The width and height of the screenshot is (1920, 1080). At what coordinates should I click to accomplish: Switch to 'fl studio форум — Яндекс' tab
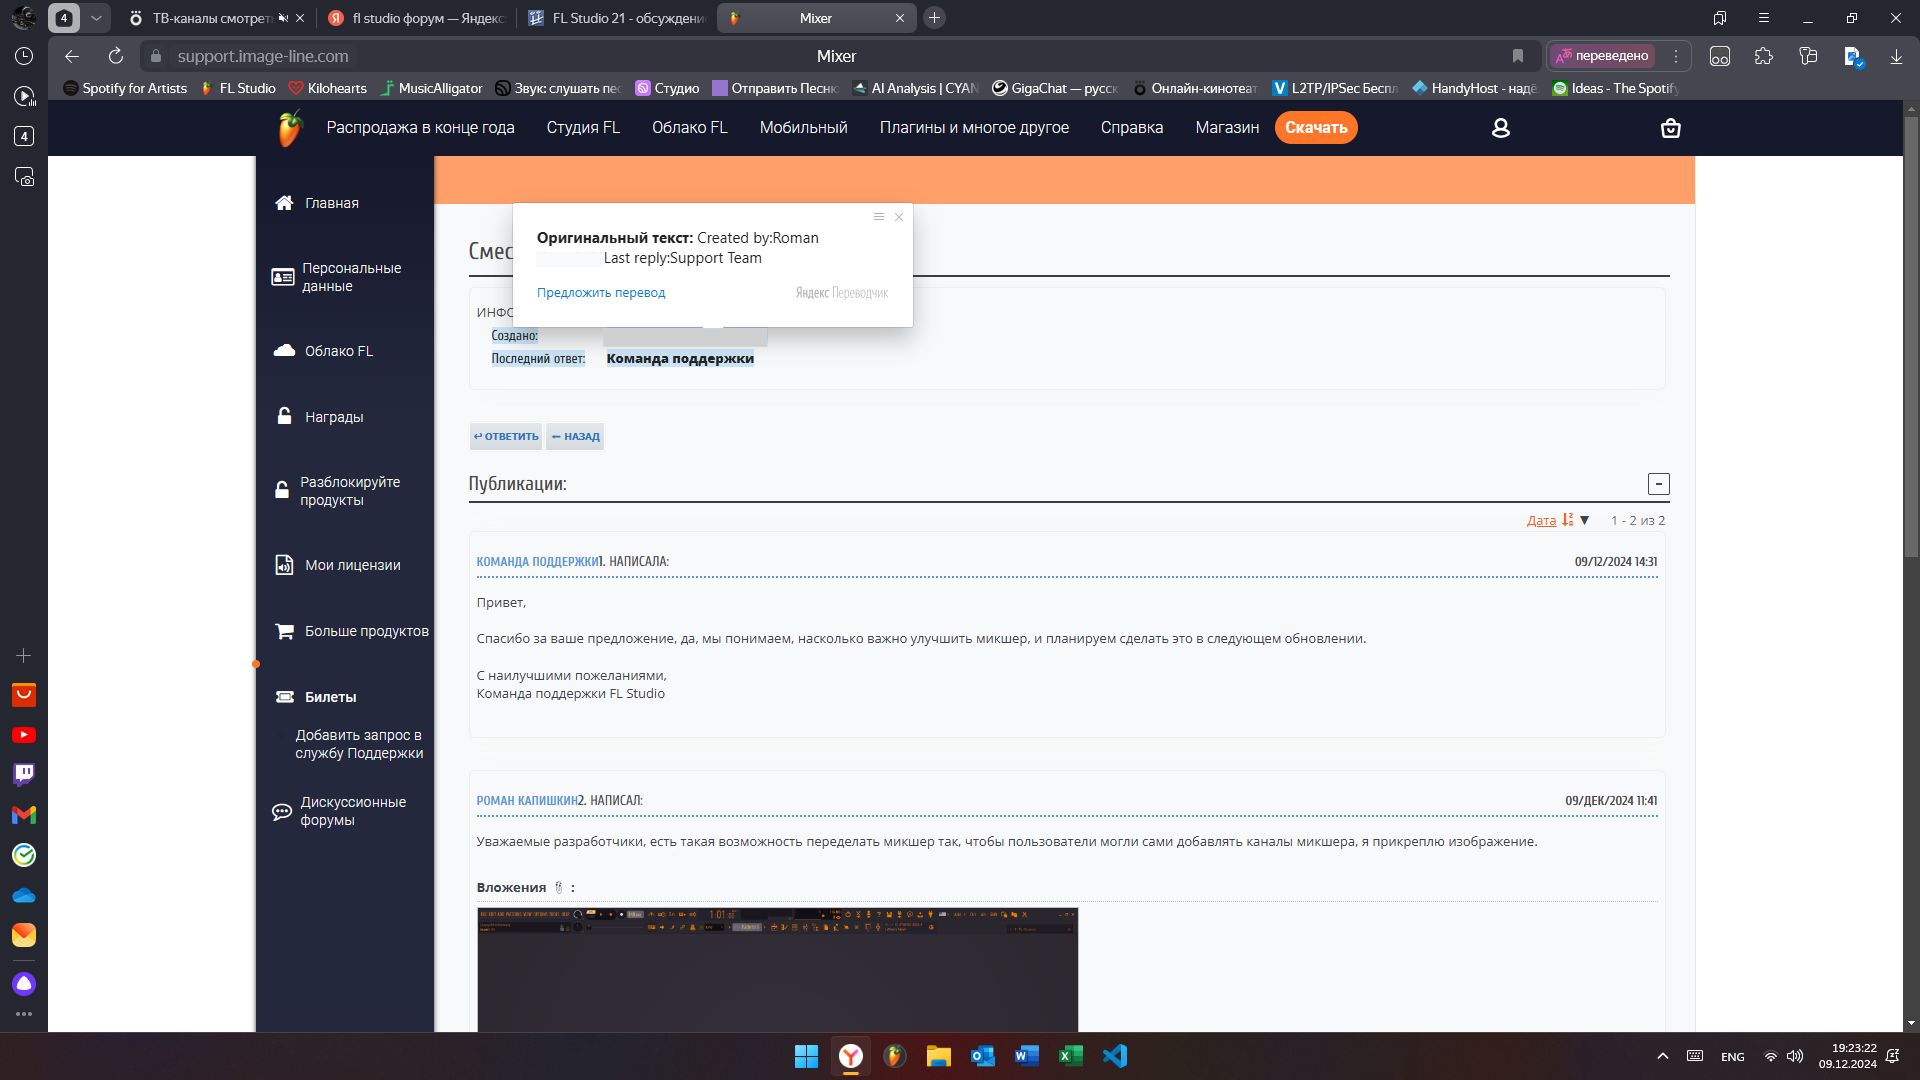tap(418, 18)
